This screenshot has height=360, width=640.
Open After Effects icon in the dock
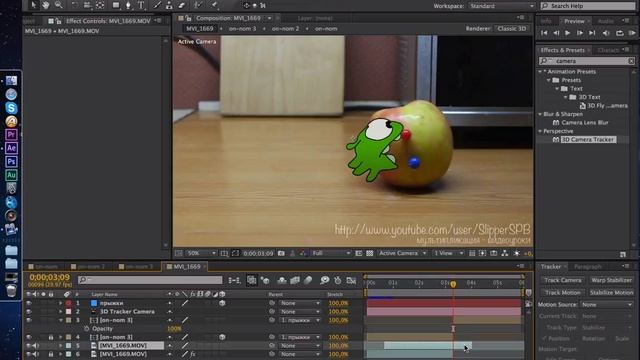click(x=11, y=148)
